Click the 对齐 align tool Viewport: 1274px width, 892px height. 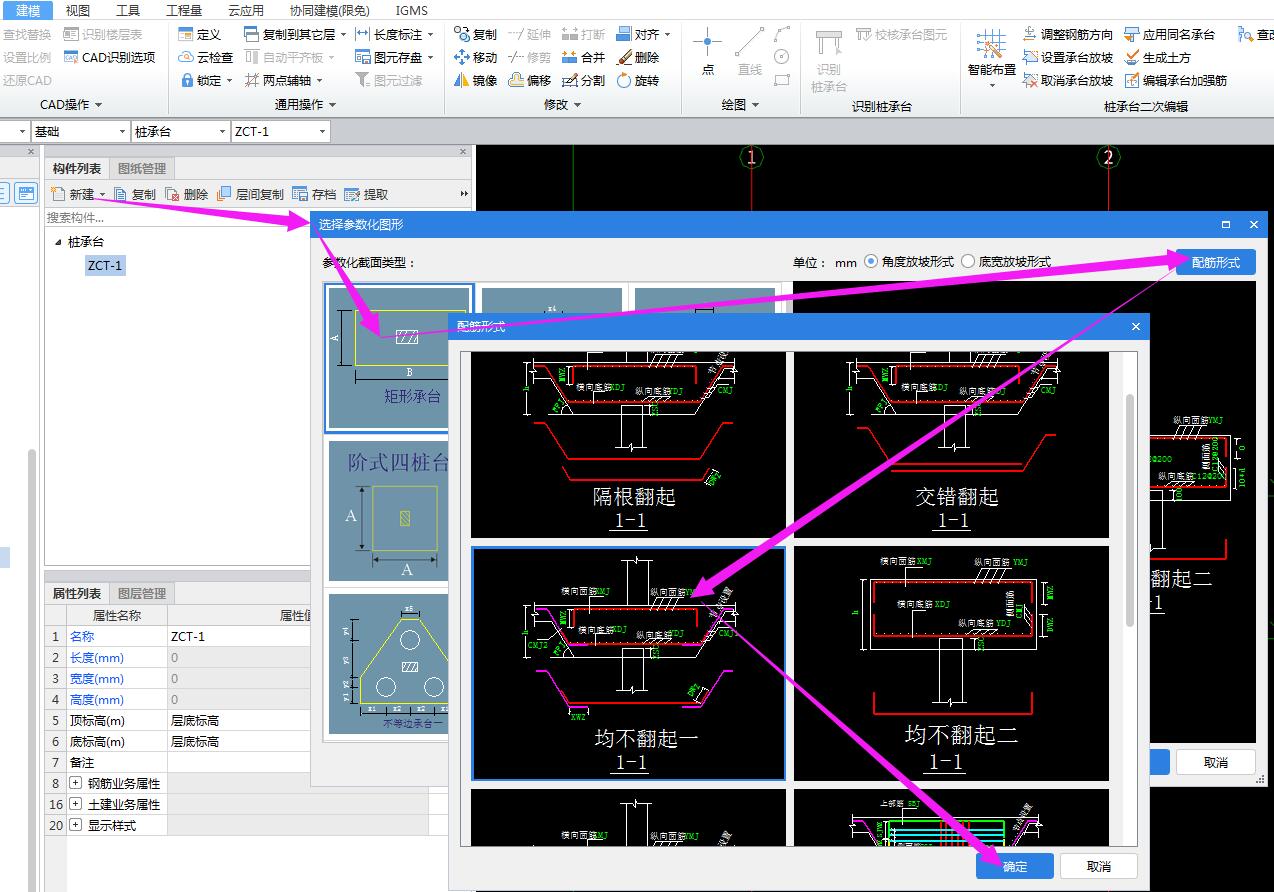pyautogui.click(x=643, y=34)
